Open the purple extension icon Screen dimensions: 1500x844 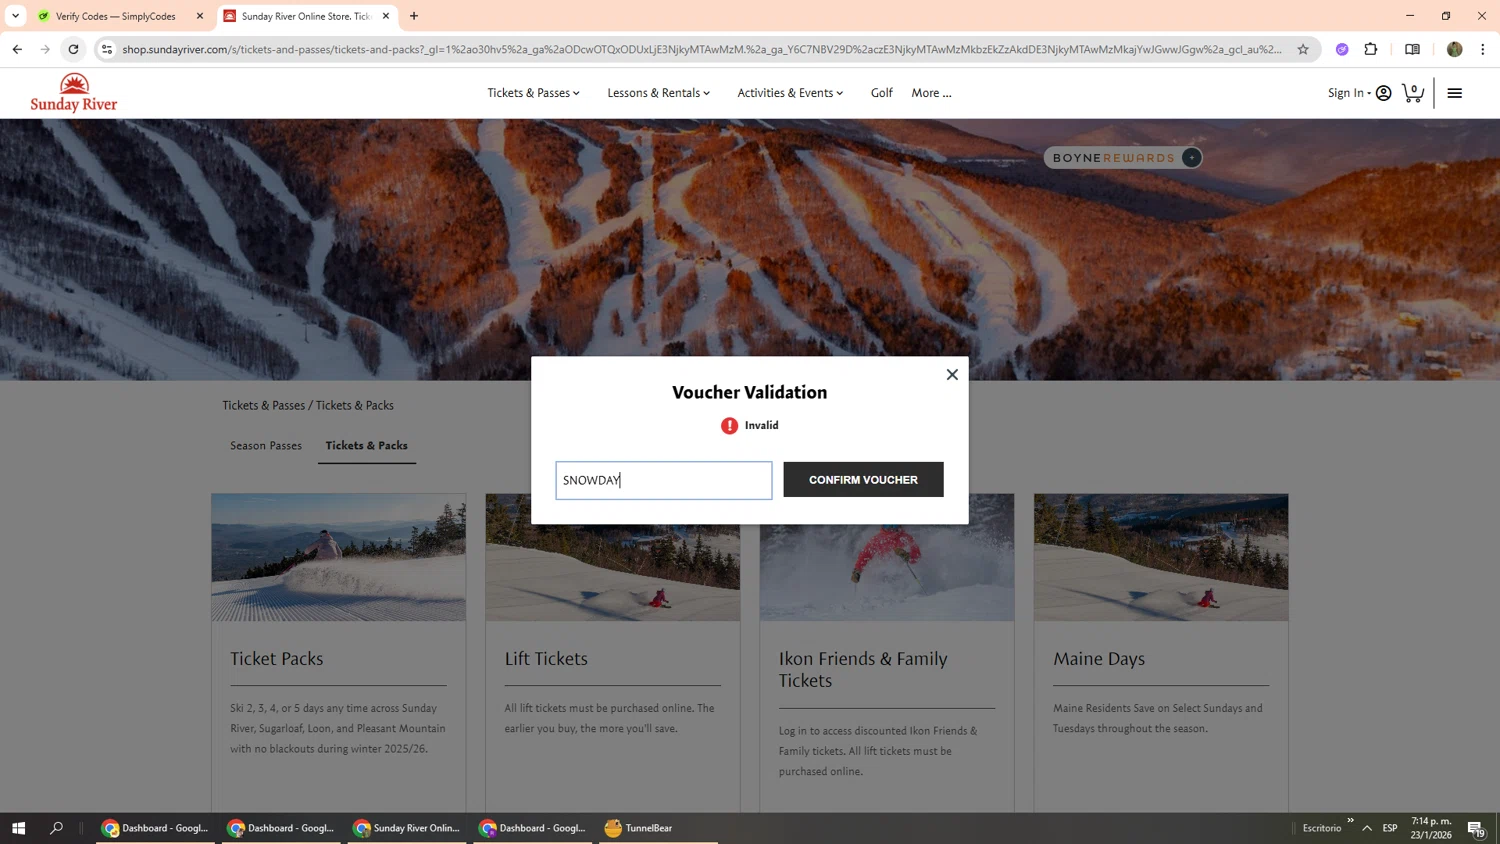[x=1342, y=49]
